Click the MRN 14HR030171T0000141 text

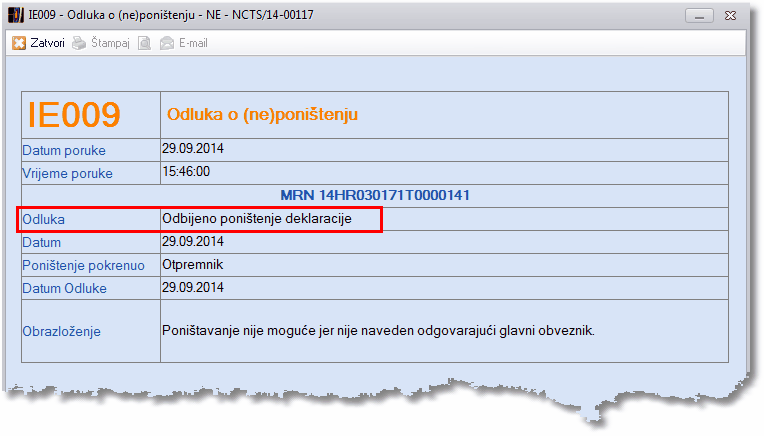pos(375,195)
